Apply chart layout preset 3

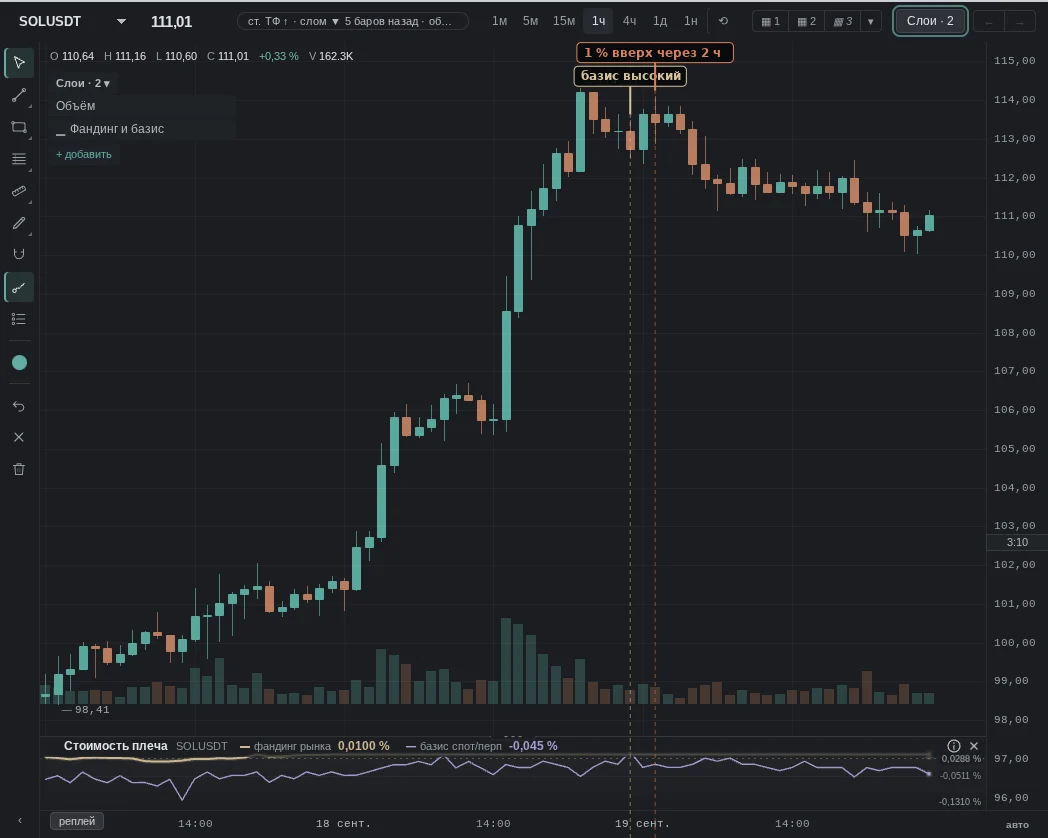843,21
